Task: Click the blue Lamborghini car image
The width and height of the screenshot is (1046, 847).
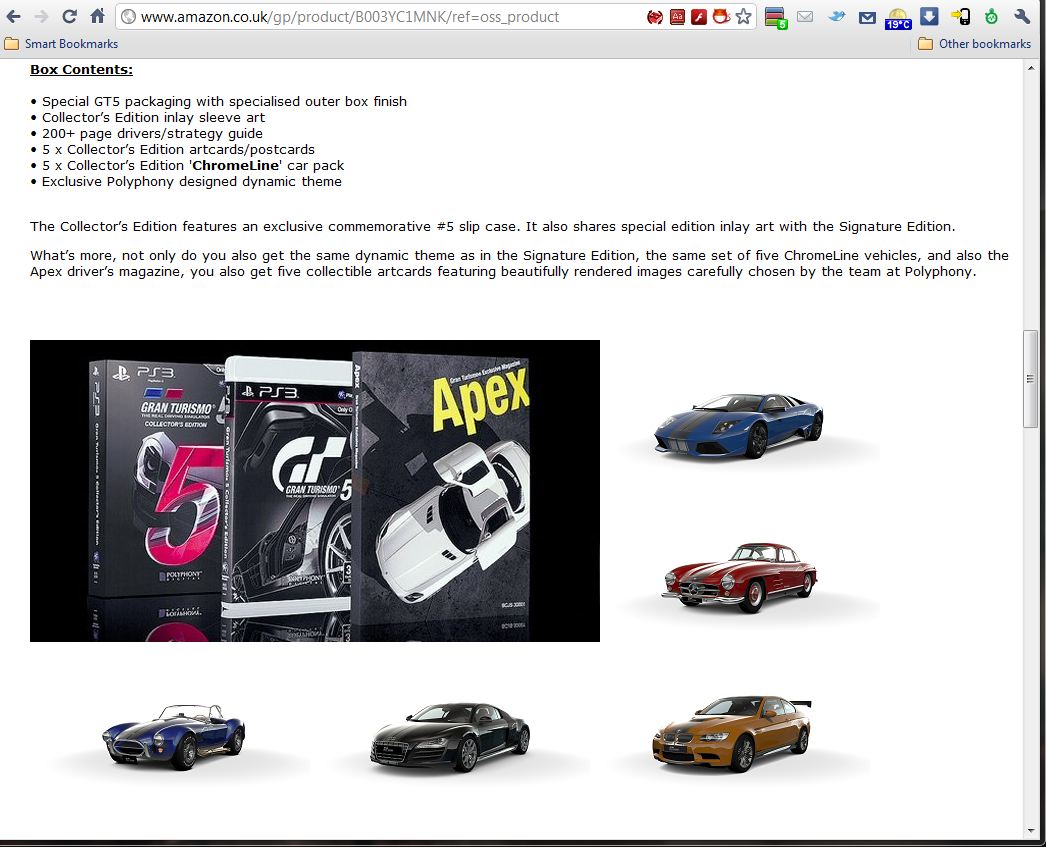Action: (x=738, y=426)
